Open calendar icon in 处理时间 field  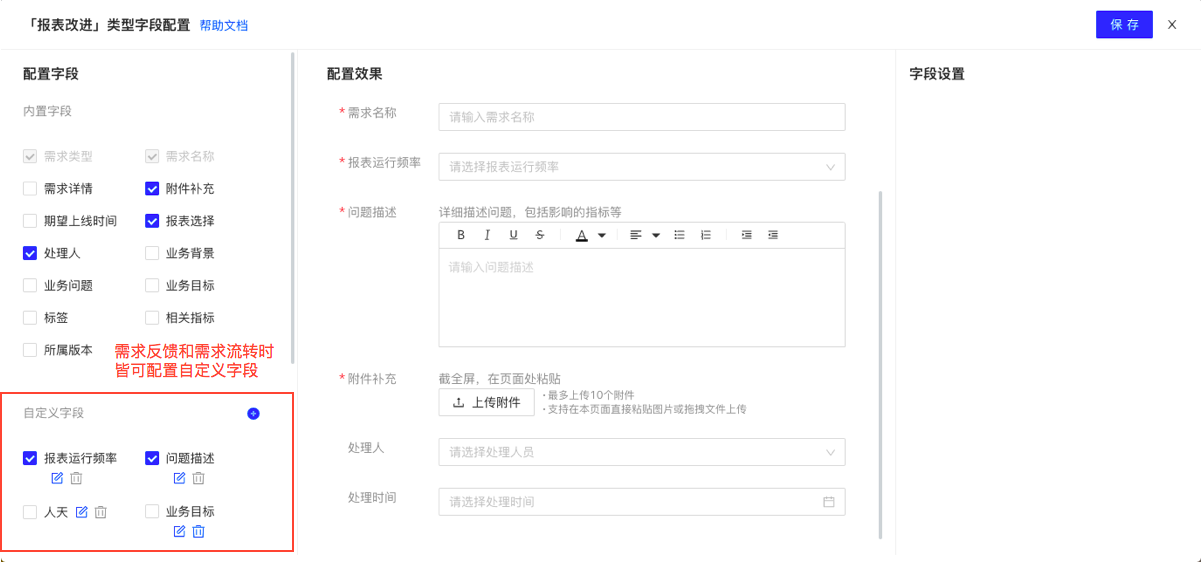coord(829,502)
